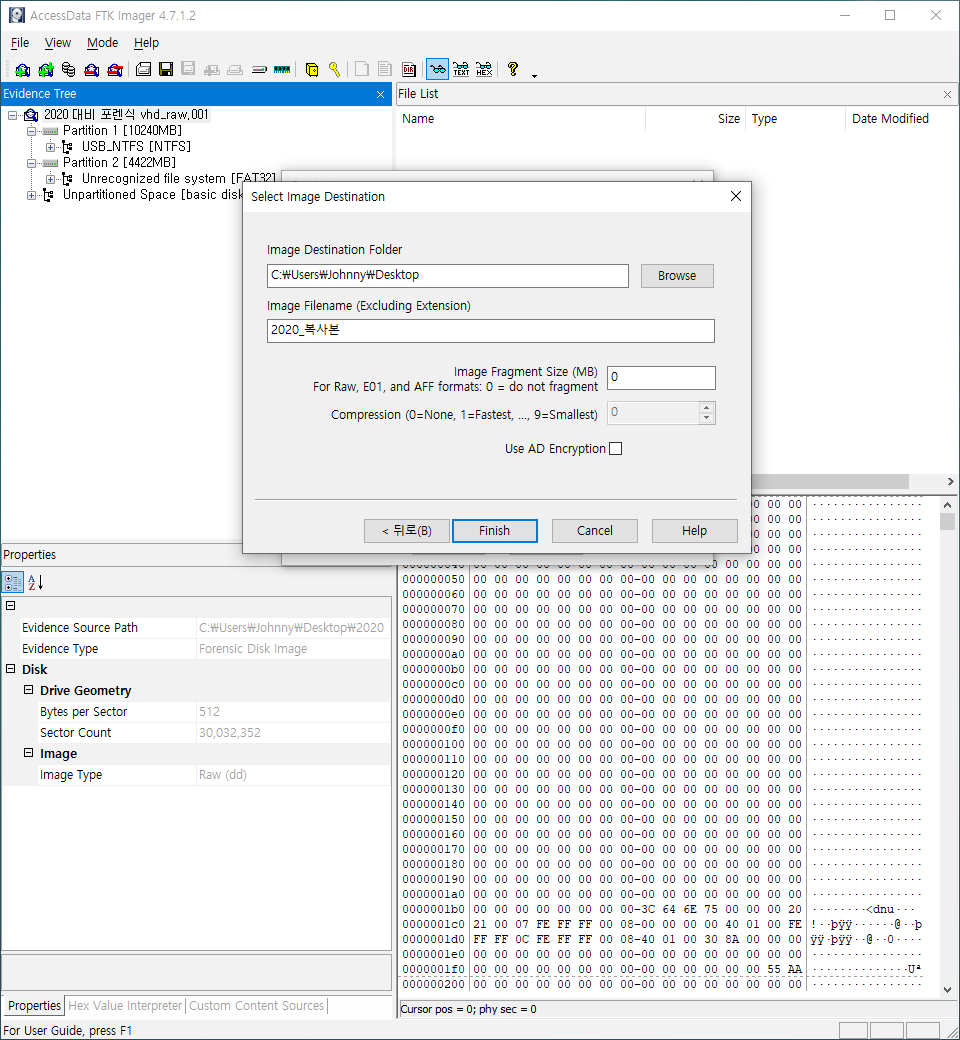Click the Finish button
Viewport: 960px width, 1040px height.
[x=494, y=531]
